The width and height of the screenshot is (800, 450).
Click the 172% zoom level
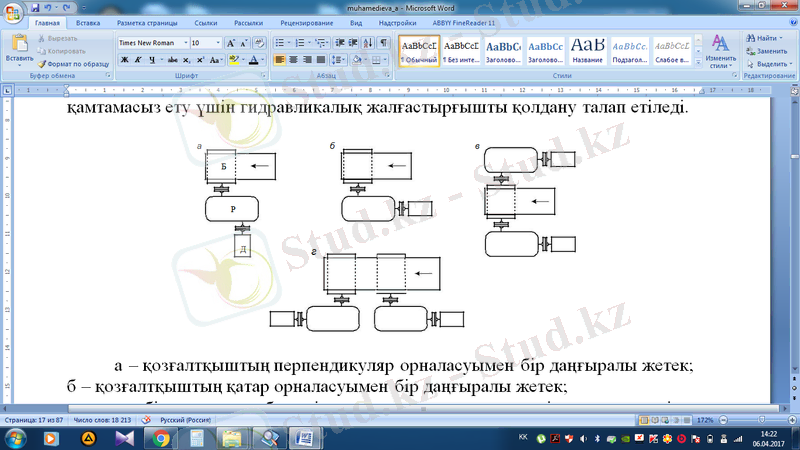tap(705, 420)
